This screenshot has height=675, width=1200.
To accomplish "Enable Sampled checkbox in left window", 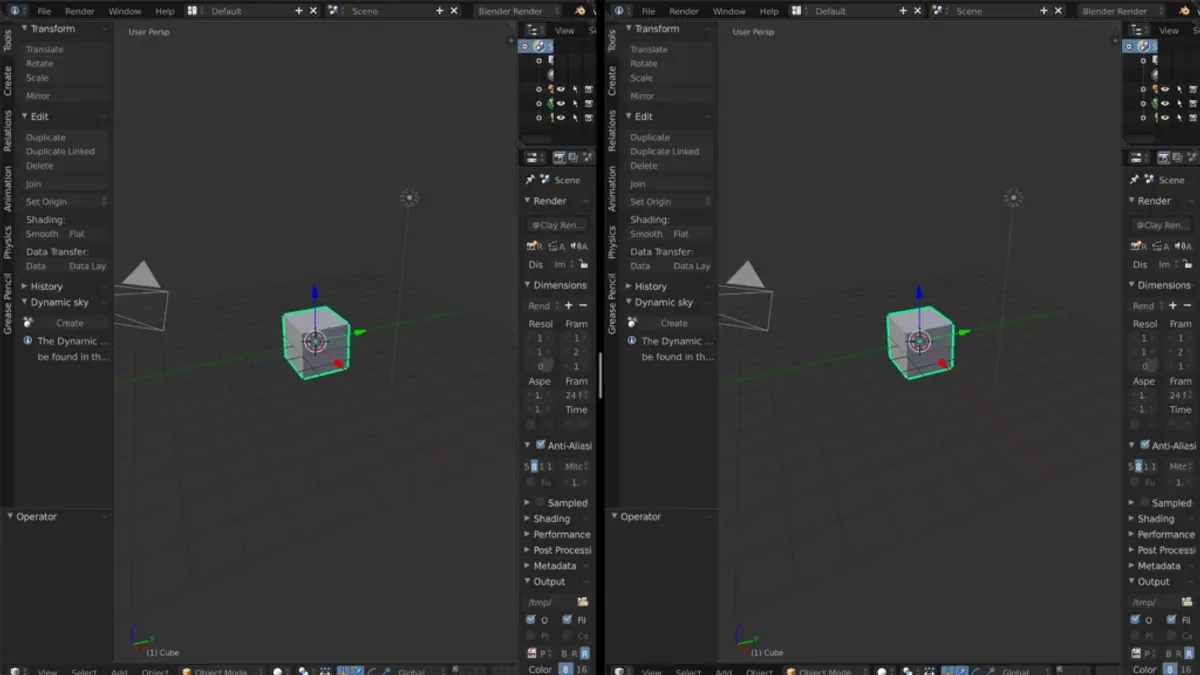I will [541, 502].
